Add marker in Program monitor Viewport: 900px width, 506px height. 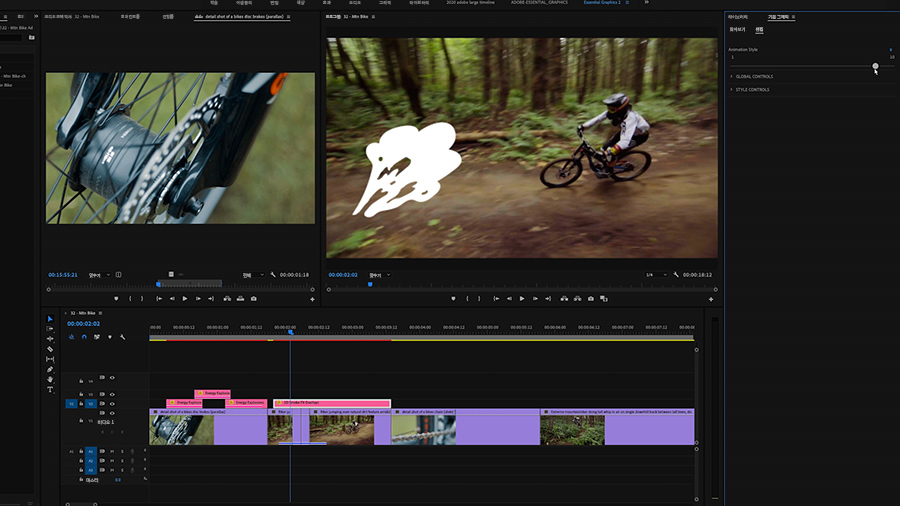(453, 298)
